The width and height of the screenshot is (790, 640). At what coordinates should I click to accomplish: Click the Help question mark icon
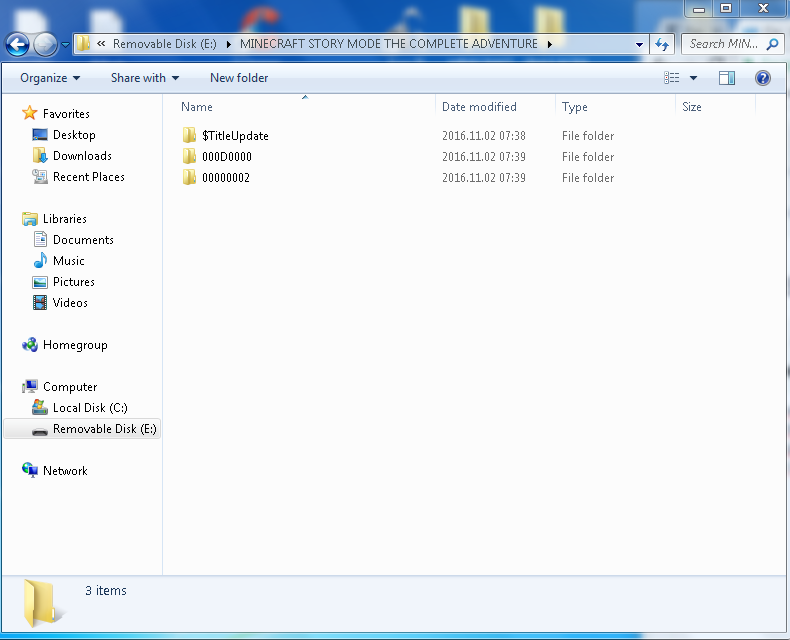point(762,78)
